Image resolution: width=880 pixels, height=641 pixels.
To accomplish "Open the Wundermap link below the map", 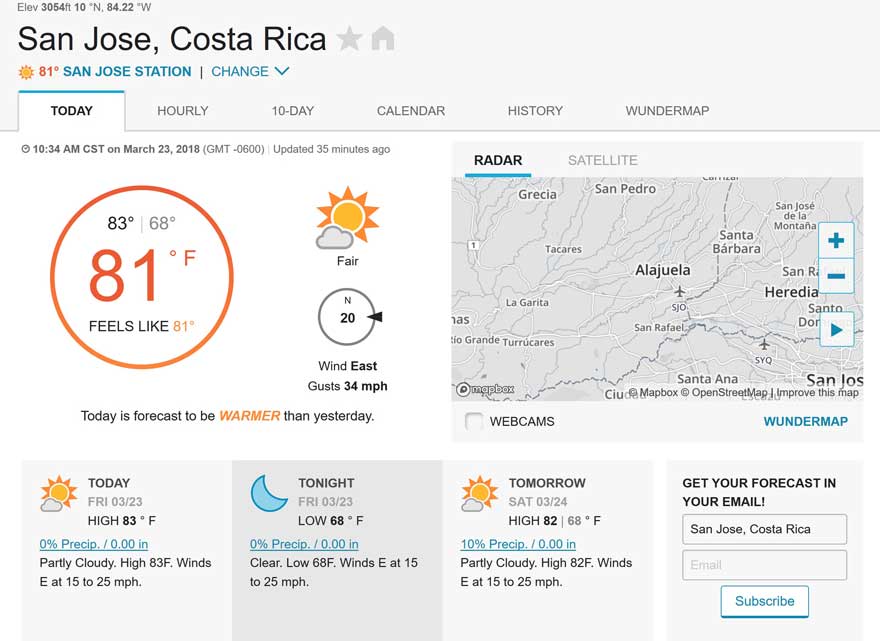I will coord(805,422).
